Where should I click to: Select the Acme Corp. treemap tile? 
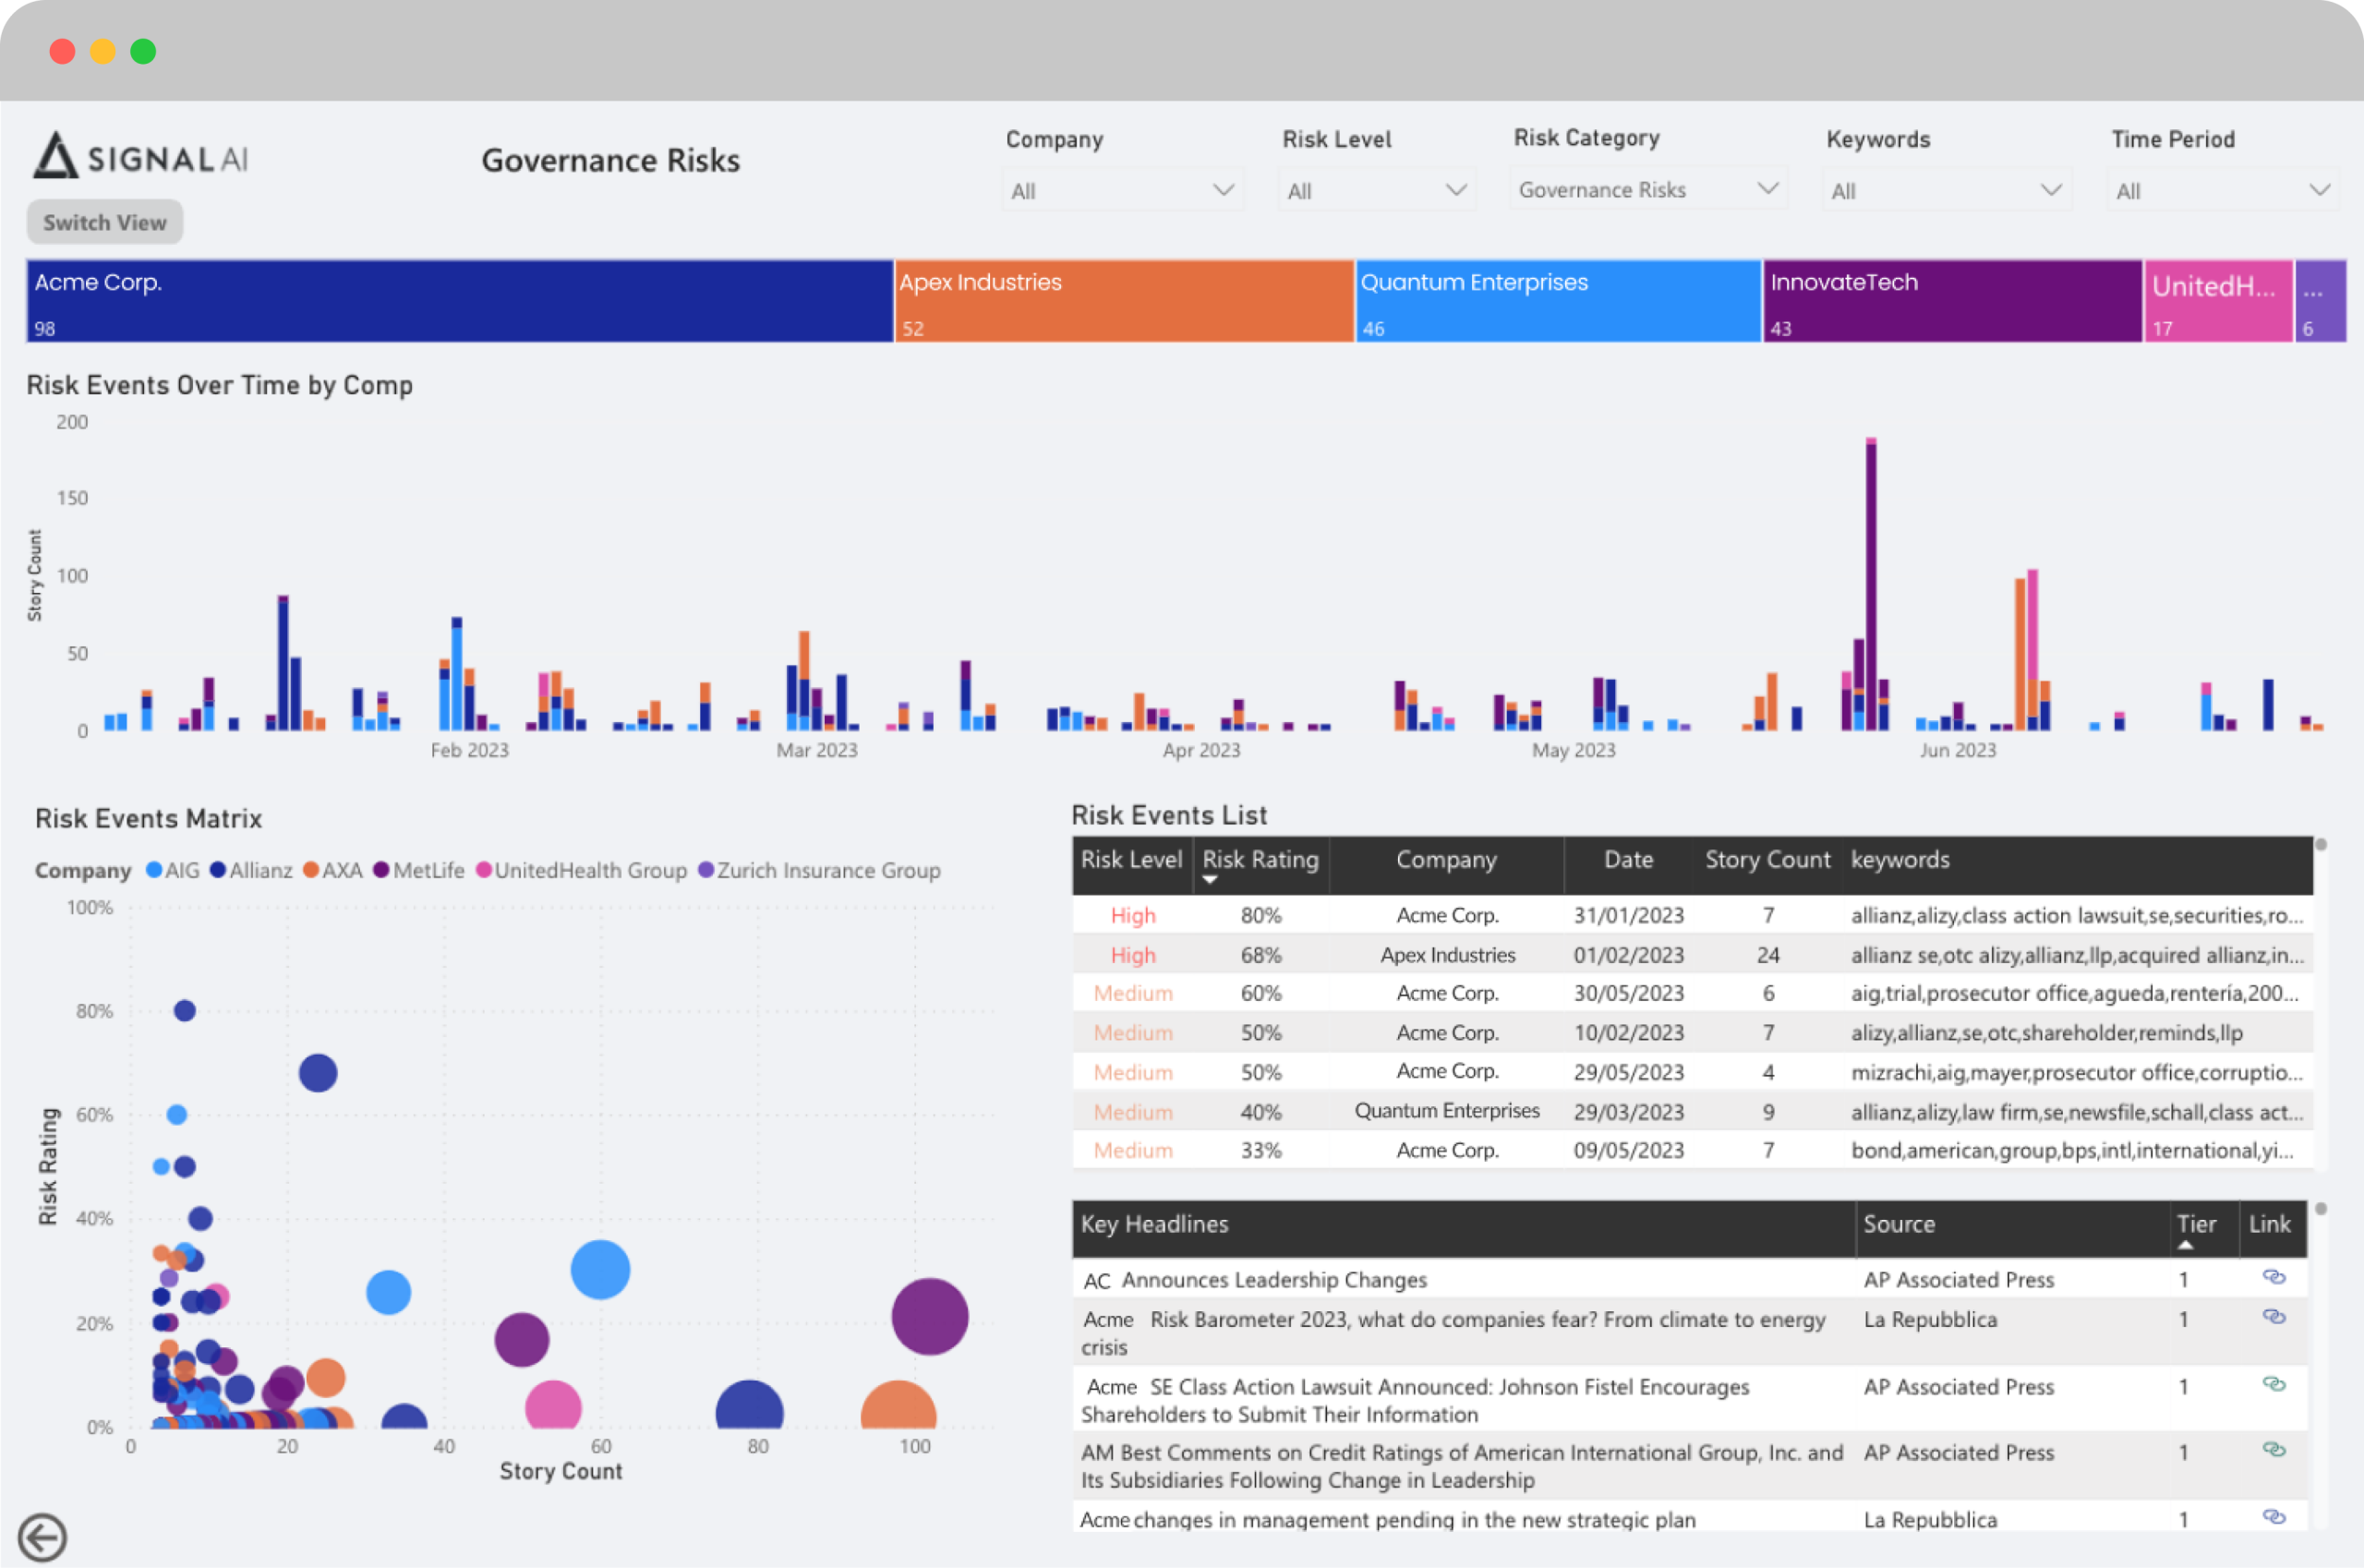point(460,301)
